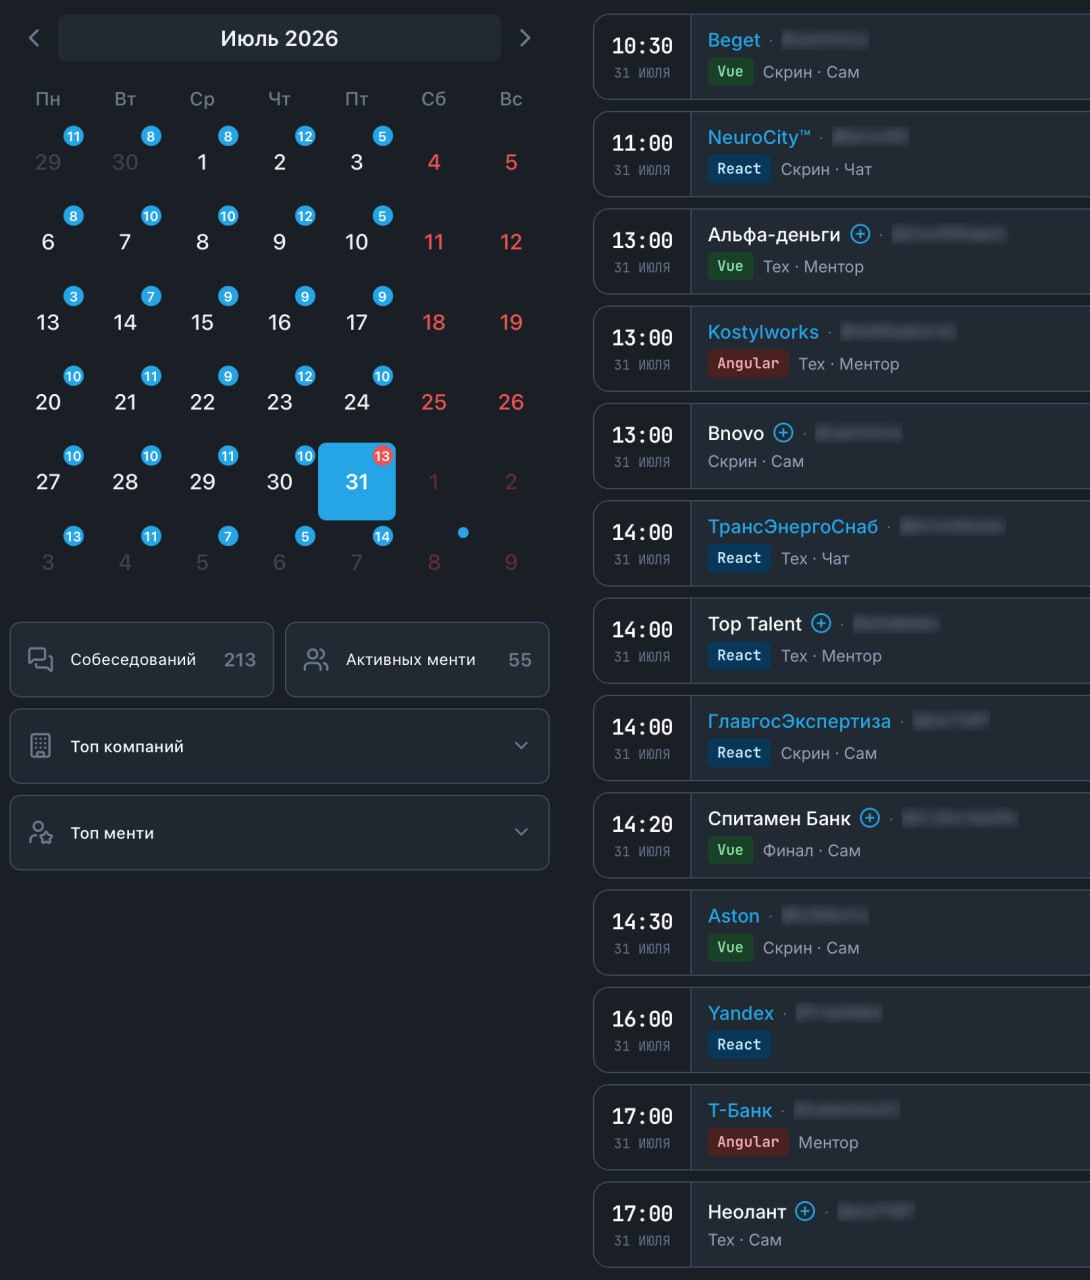The width and height of the screenshot is (1090, 1280).
Task: Click plus icon next to Неолант
Action: coord(805,1211)
